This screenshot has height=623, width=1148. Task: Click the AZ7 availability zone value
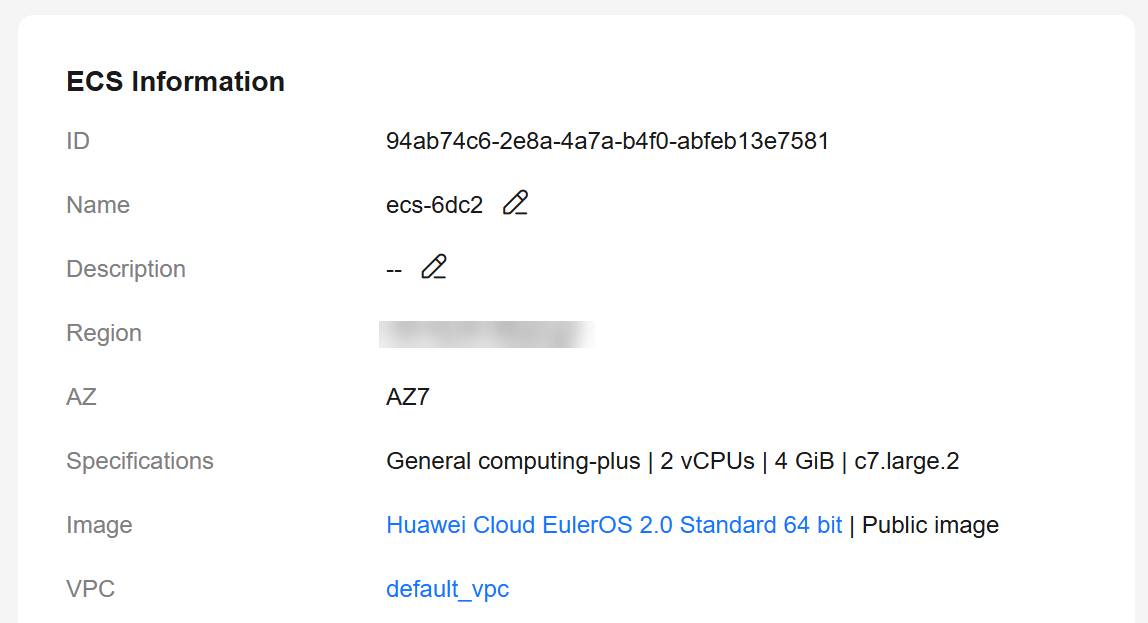(x=408, y=397)
